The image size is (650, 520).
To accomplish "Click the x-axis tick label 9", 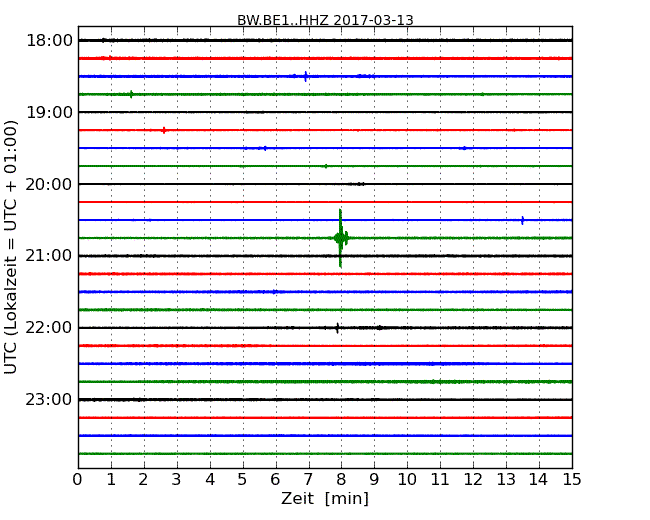I will coord(374,479).
